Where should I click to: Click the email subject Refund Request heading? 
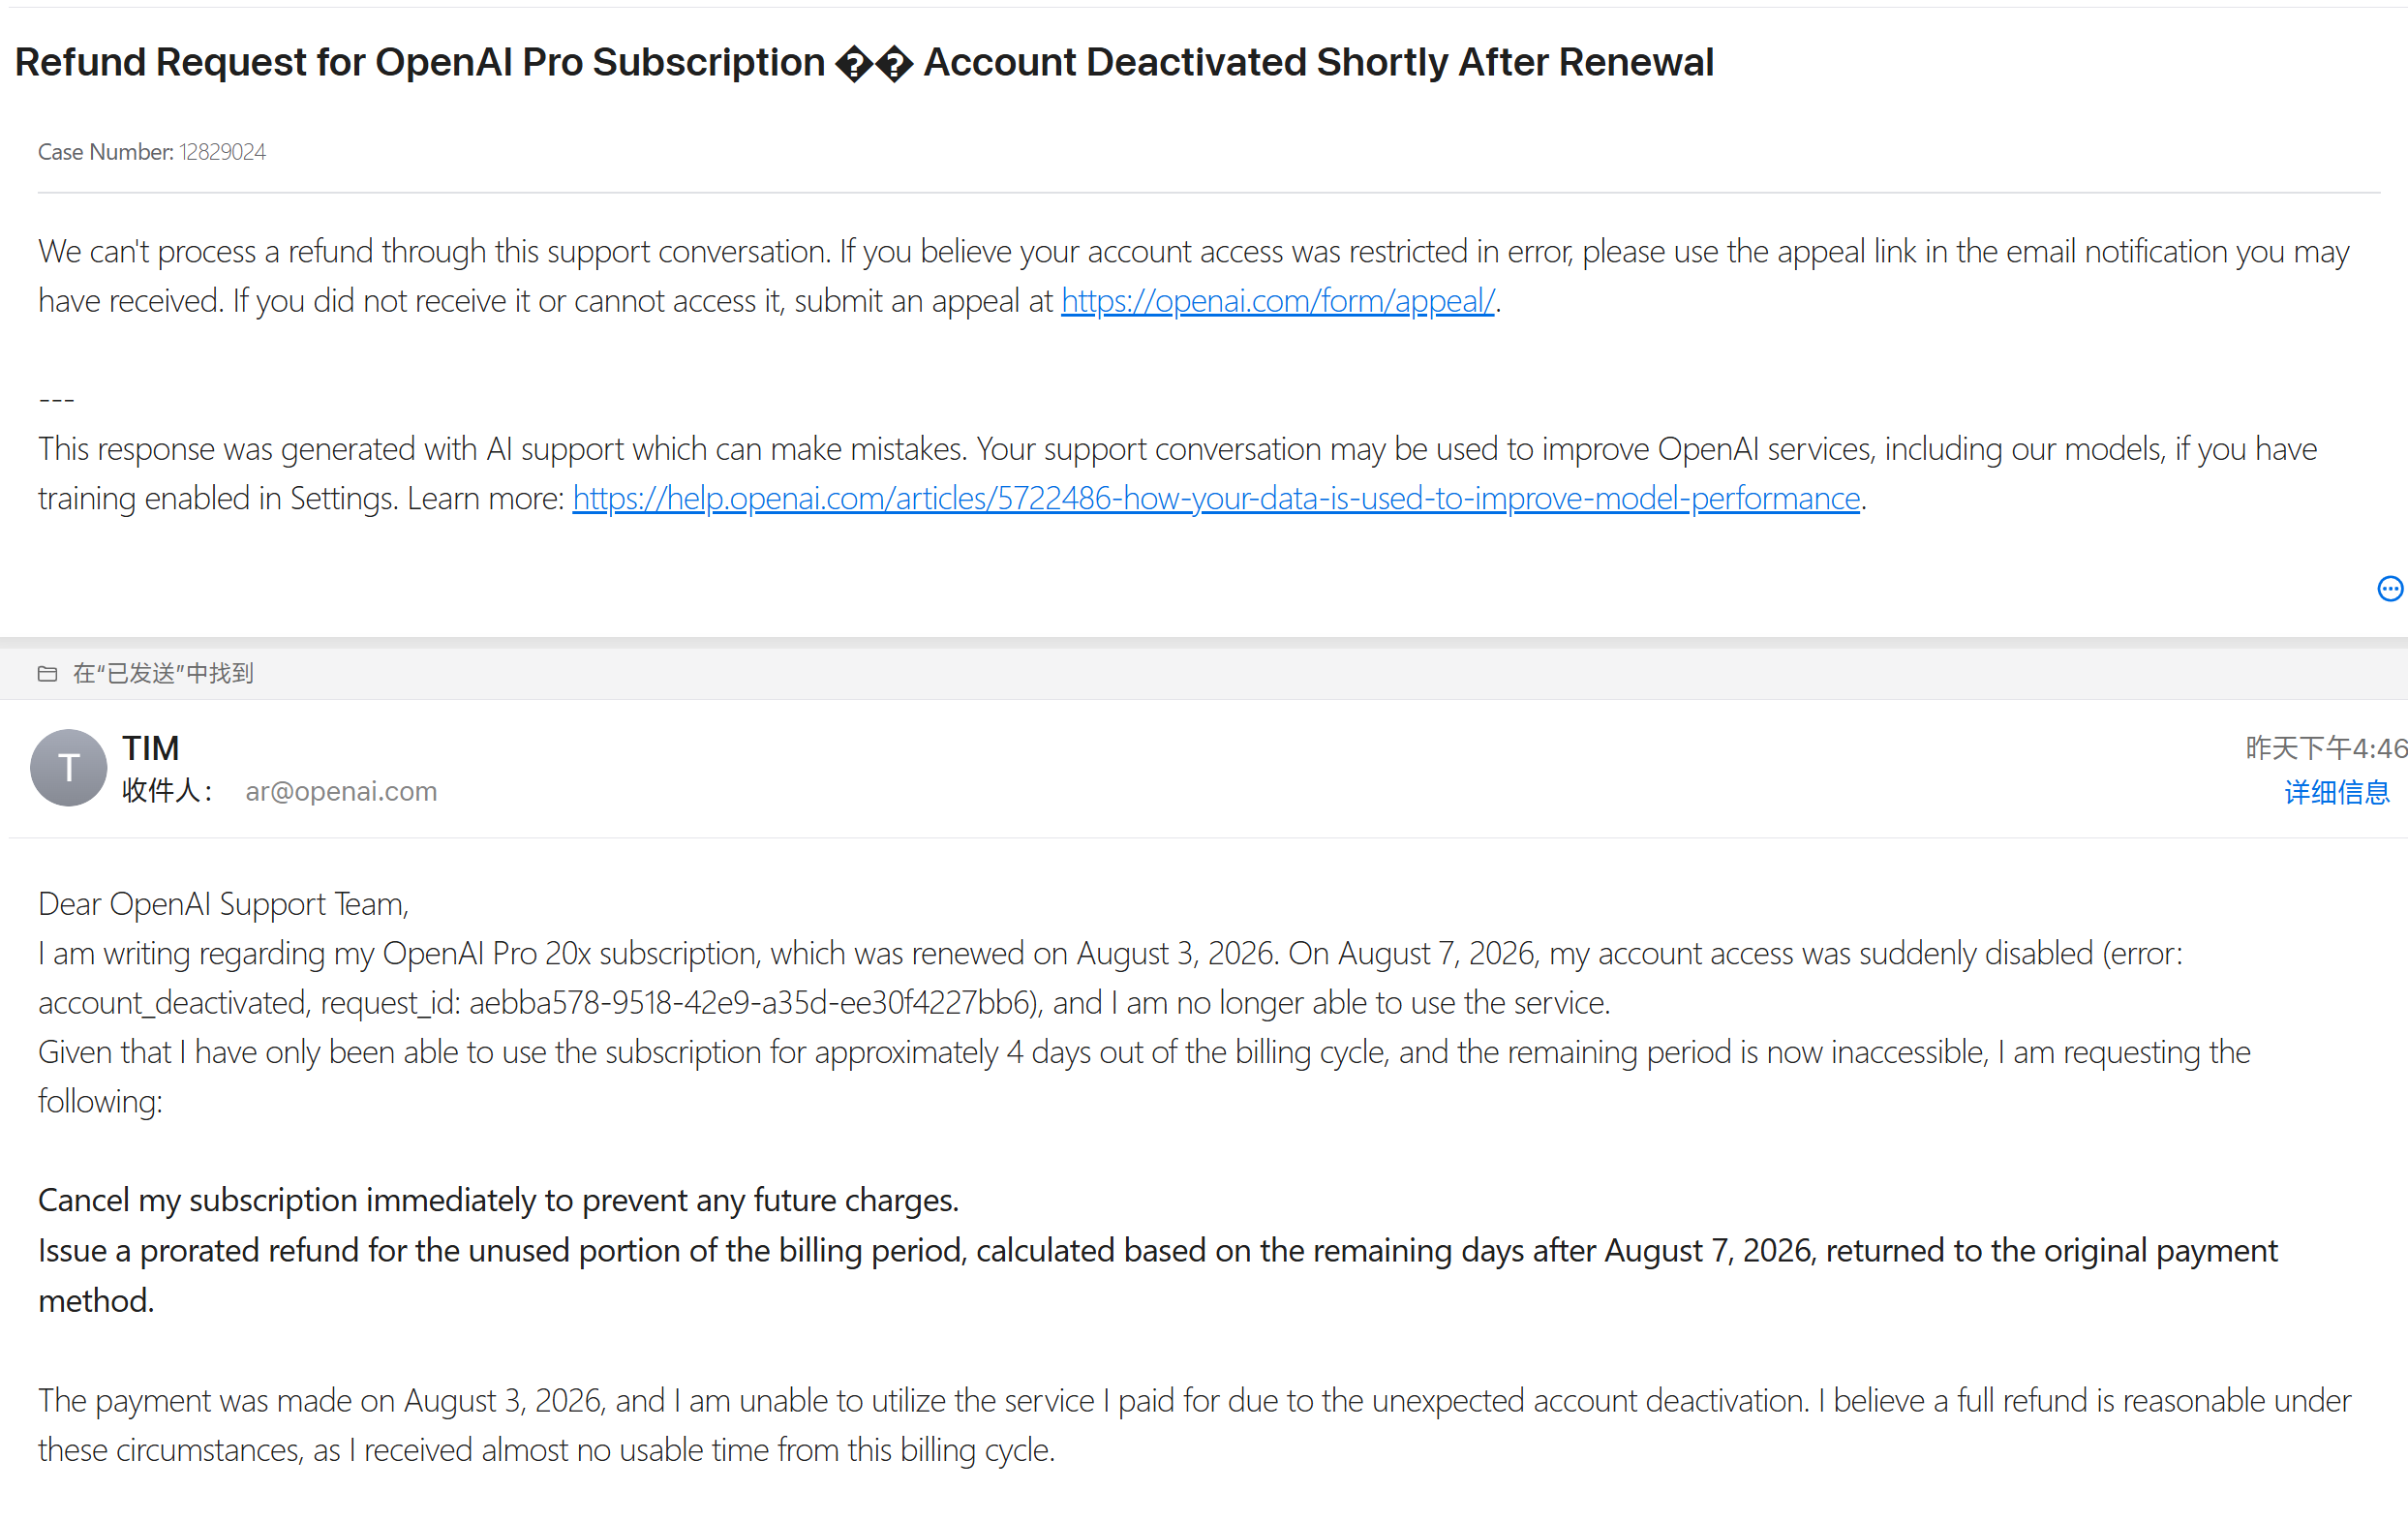click(x=864, y=63)
